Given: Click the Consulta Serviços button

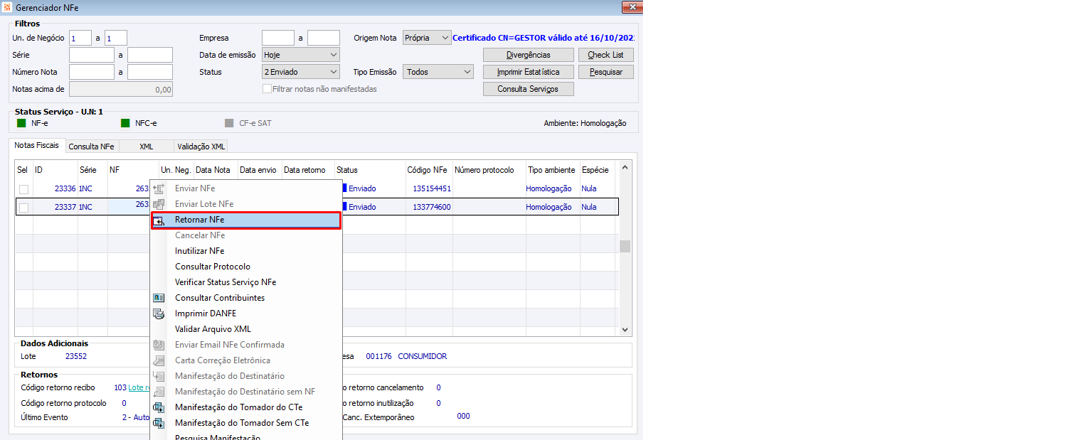Looking at the screenshot, I should [x=528, y=89].
